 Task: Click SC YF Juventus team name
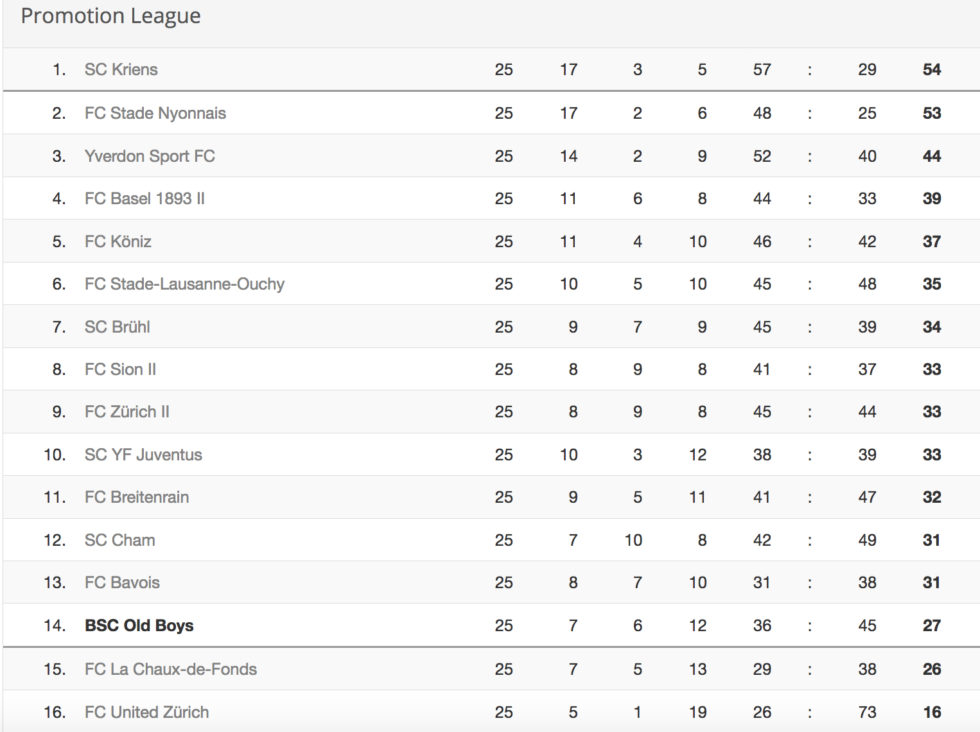[x=143, y=454]
